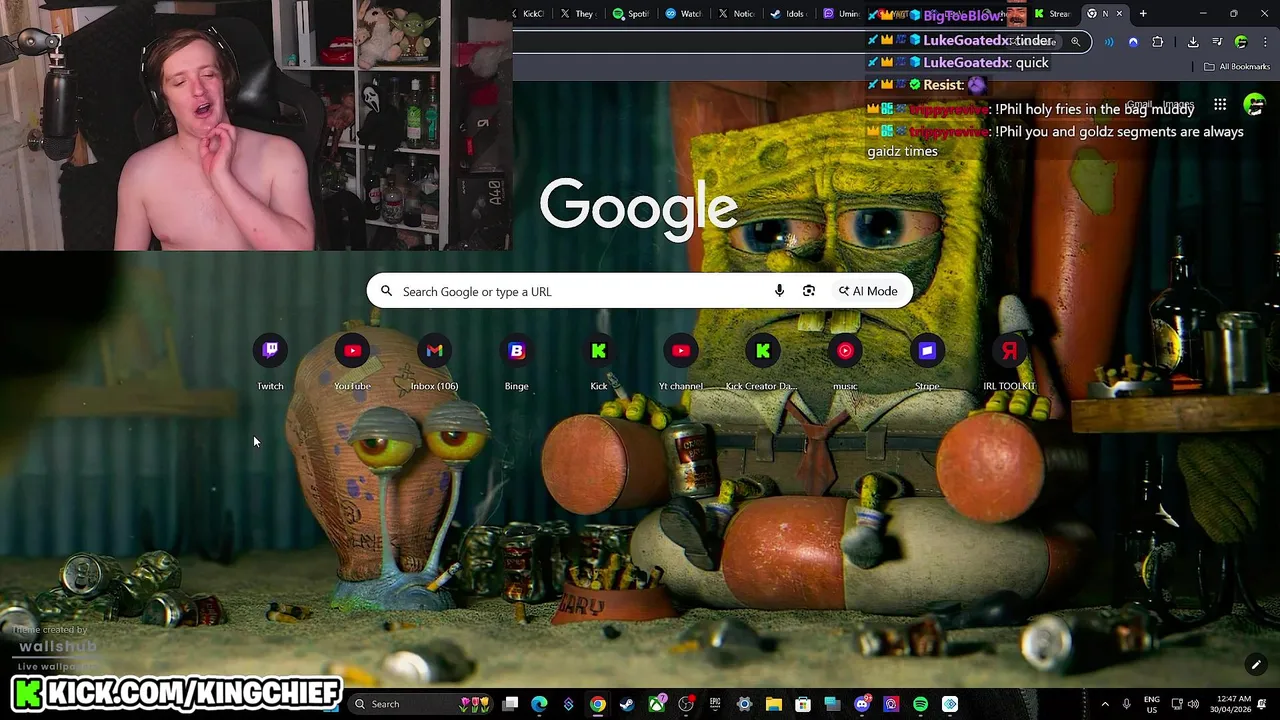The width and height of the screenshot is (1280, 720).
Task: Launch Microsoft Edge from taskbar
Action: pyautogui.click(x=540, y=704)
